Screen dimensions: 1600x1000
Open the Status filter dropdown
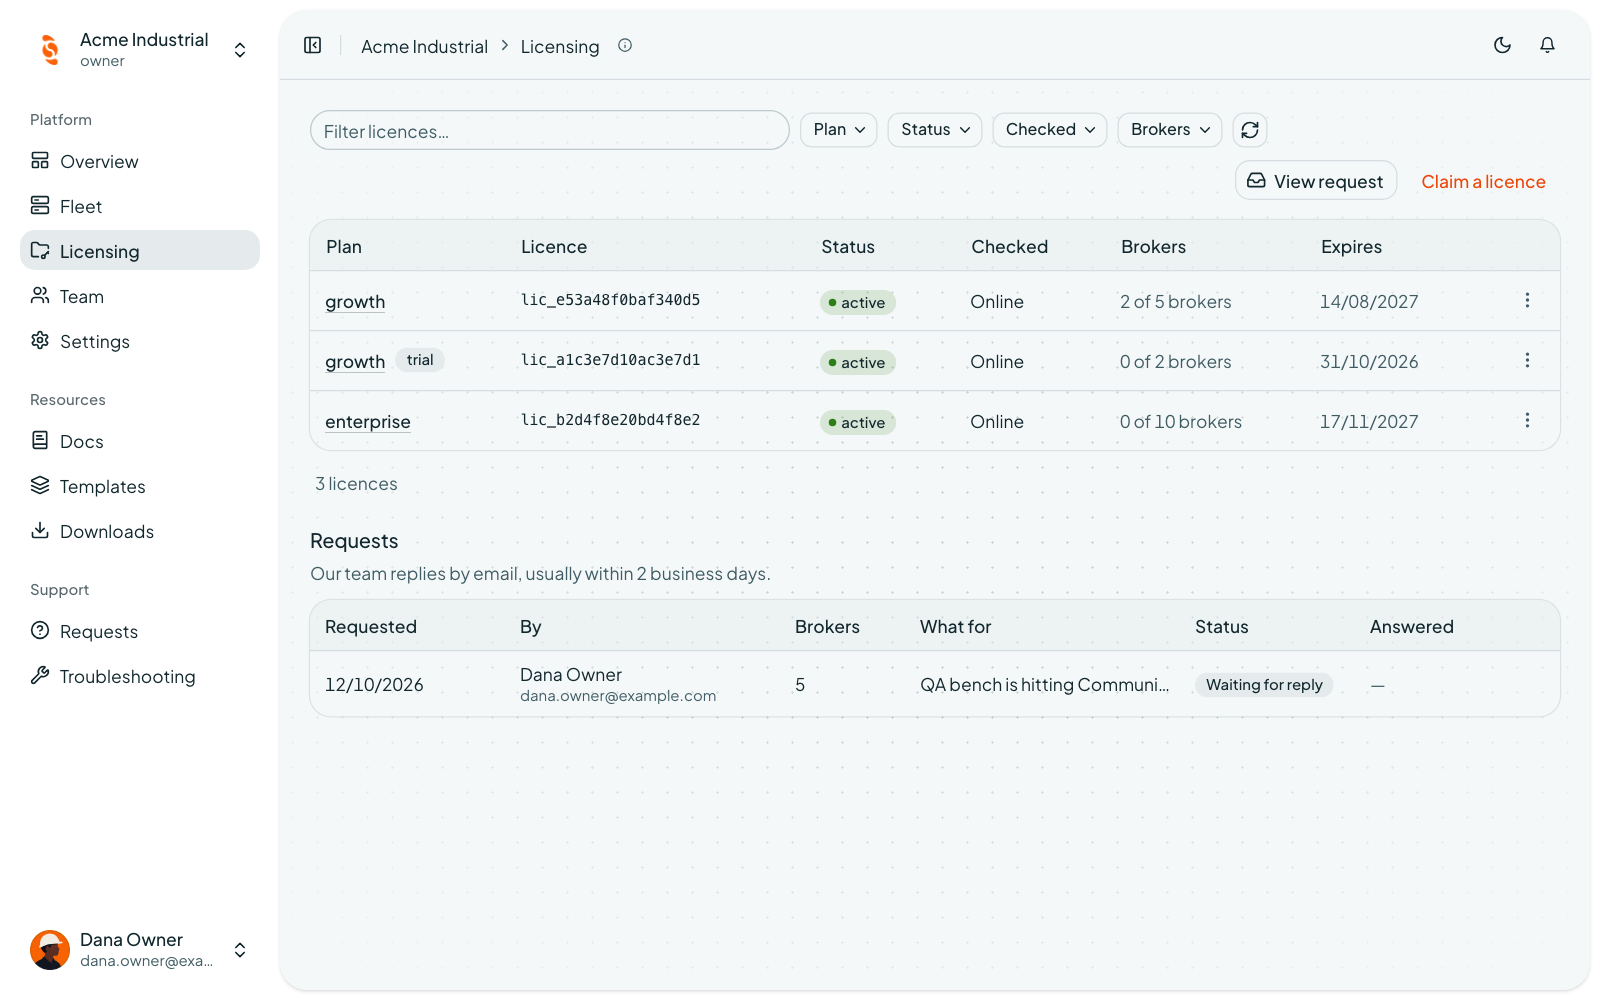935,130
